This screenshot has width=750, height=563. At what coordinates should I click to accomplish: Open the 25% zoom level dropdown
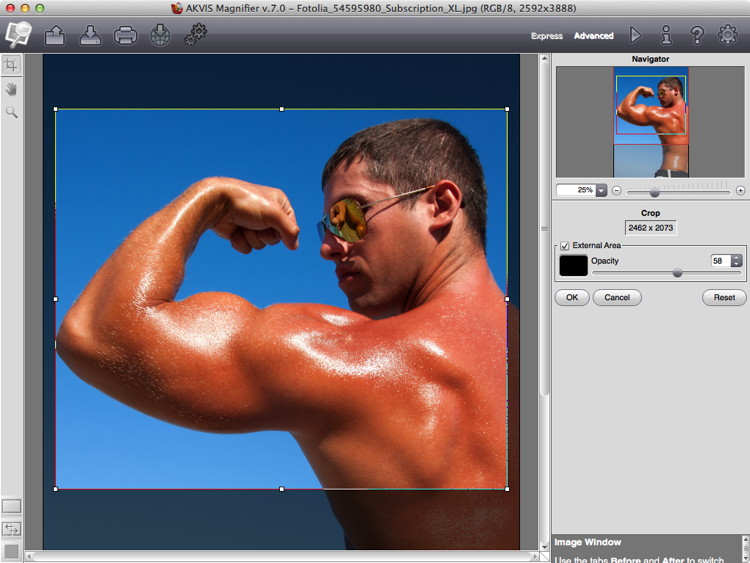(x=601, y=190)
